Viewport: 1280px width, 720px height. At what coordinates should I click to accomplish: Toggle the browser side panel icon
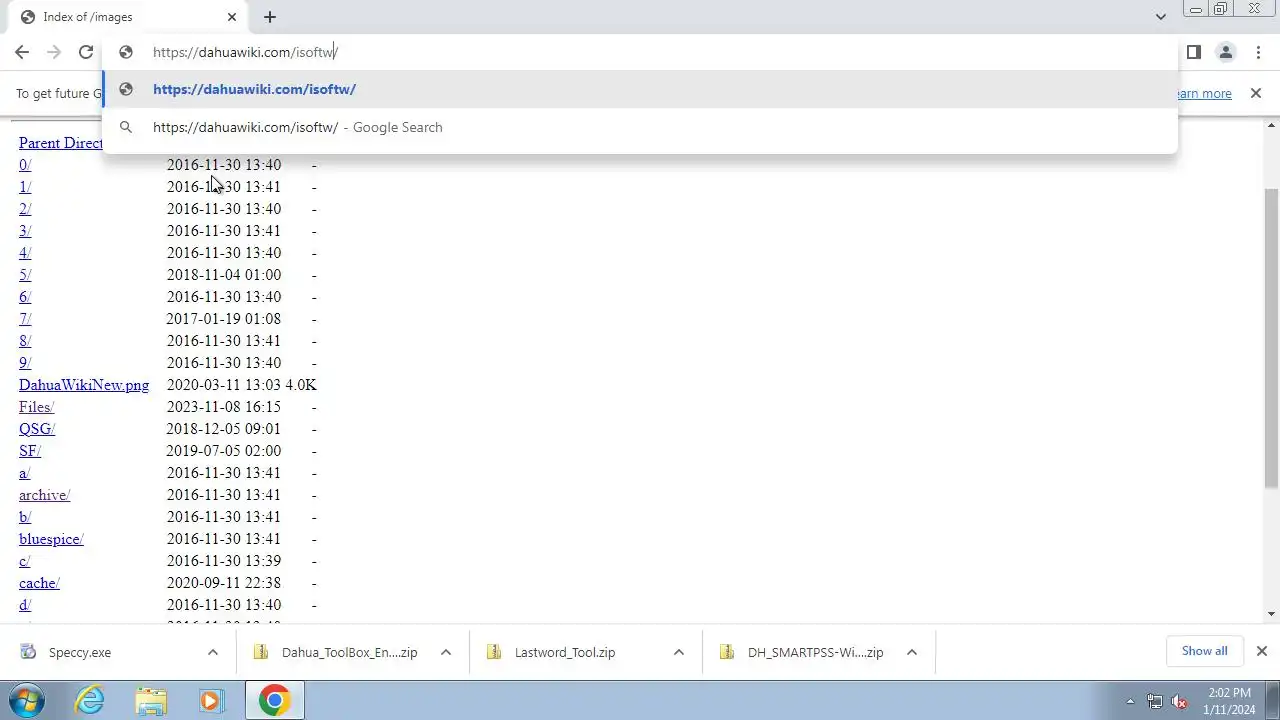pyautogui.click(x=1193, y=52)
